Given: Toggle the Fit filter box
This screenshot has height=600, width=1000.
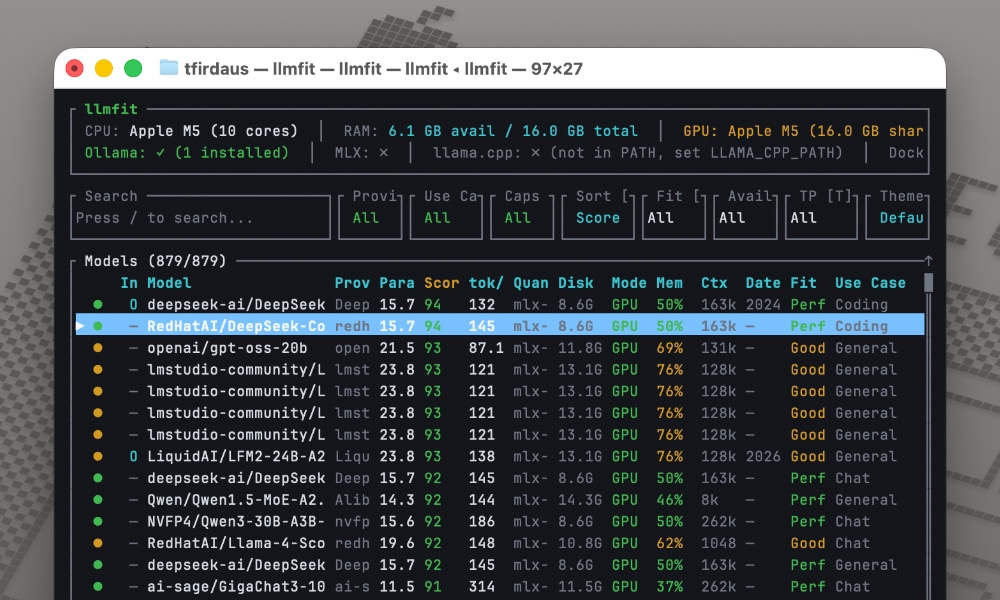Looking at the screenshot, I should pyautogui.click(x=673, y=217).
